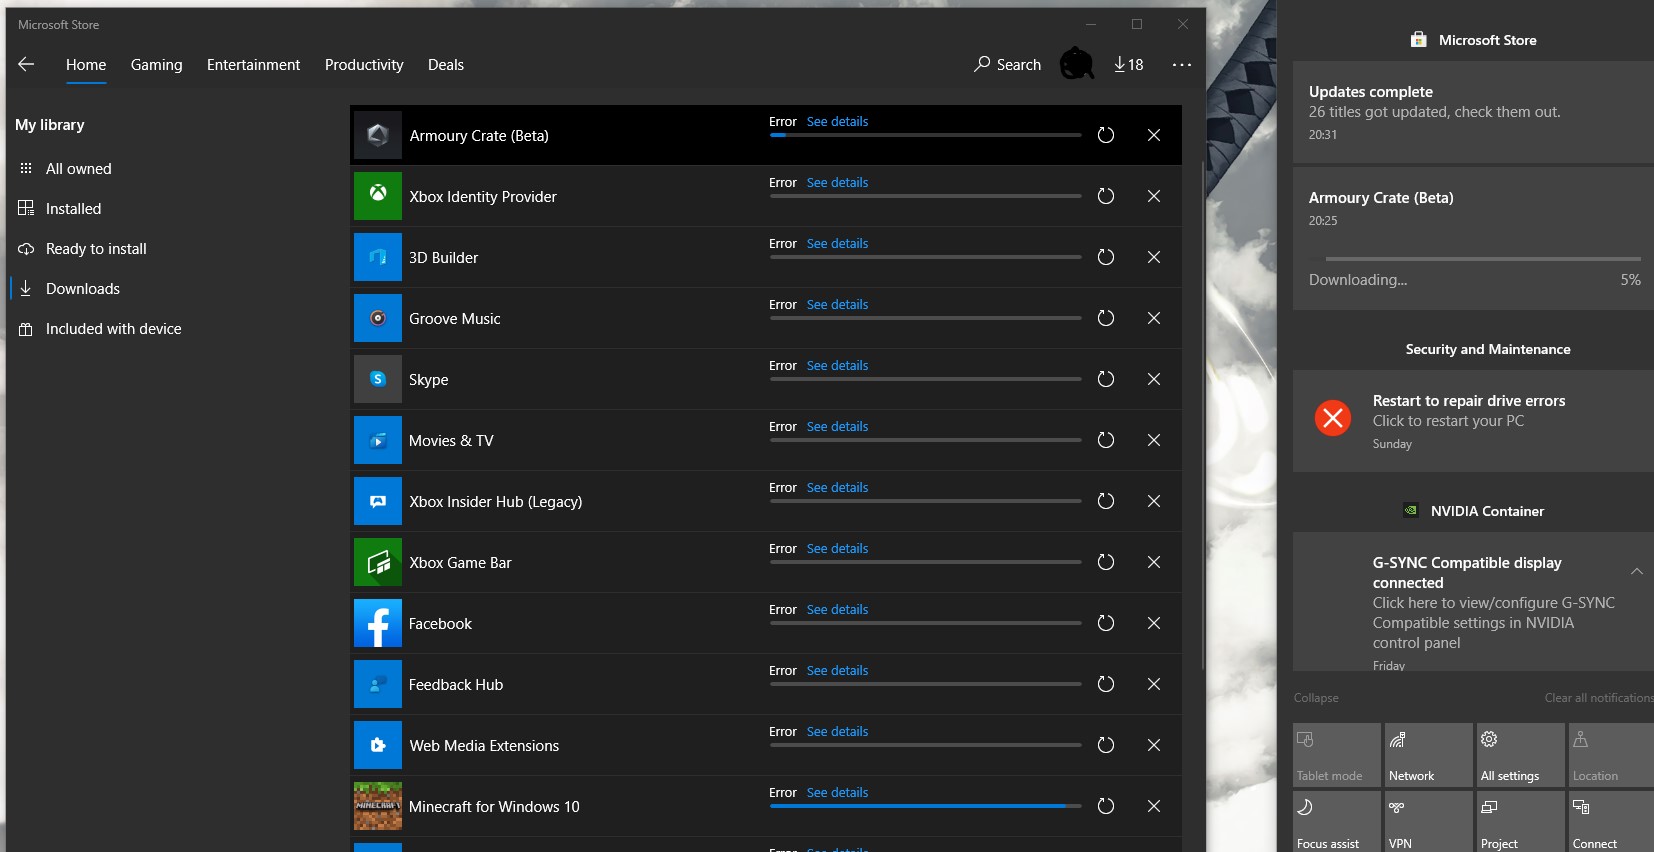The width and height of the screenshot is (1654, 852).
Task: Click the user profile avatar
Action: pos(1076,65)
